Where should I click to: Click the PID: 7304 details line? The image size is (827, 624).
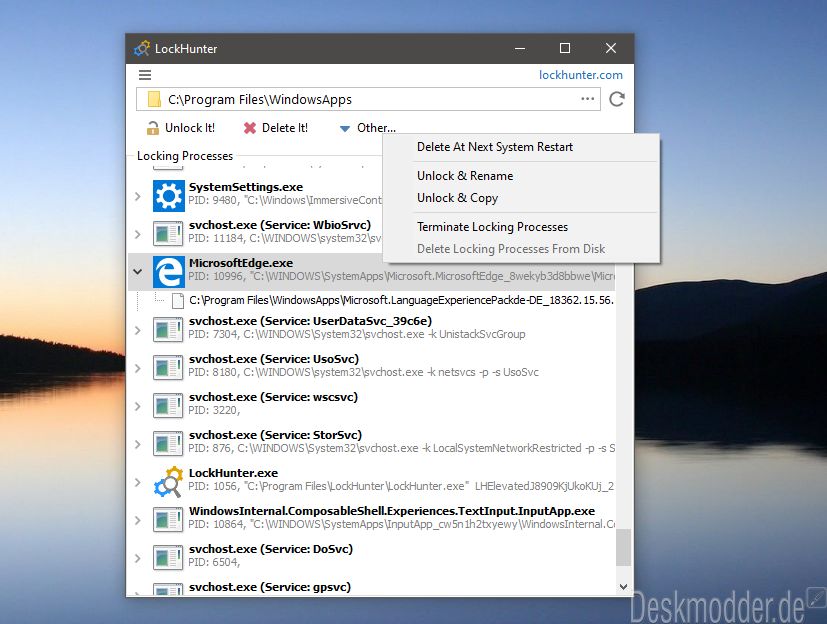(x=357, y=334)
